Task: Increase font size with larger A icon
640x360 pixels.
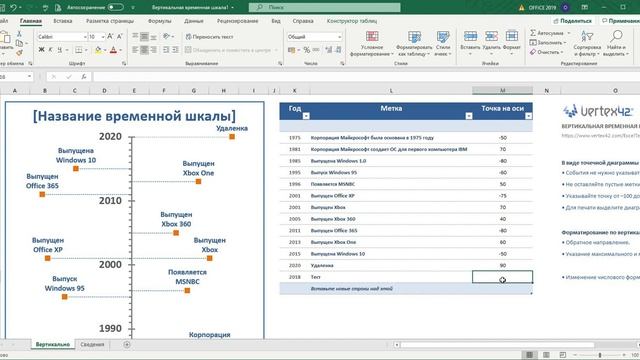Action: [110, 37]
